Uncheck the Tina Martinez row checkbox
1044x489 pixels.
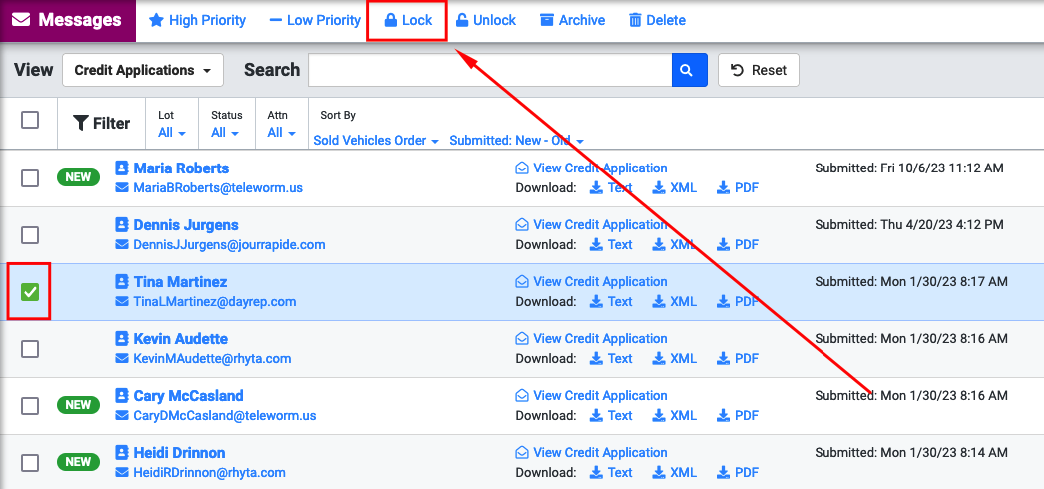pyautogui.click(x=30, y=292)
